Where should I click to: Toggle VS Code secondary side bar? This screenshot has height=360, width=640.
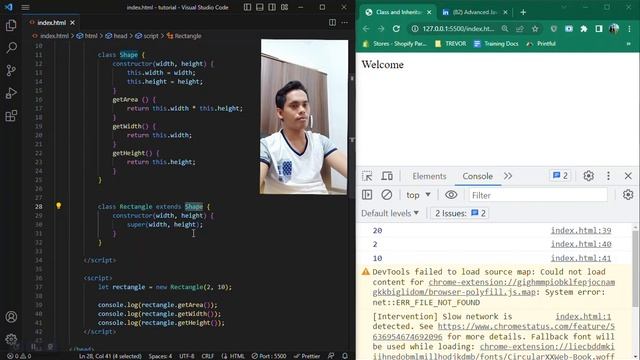[272, 7]
